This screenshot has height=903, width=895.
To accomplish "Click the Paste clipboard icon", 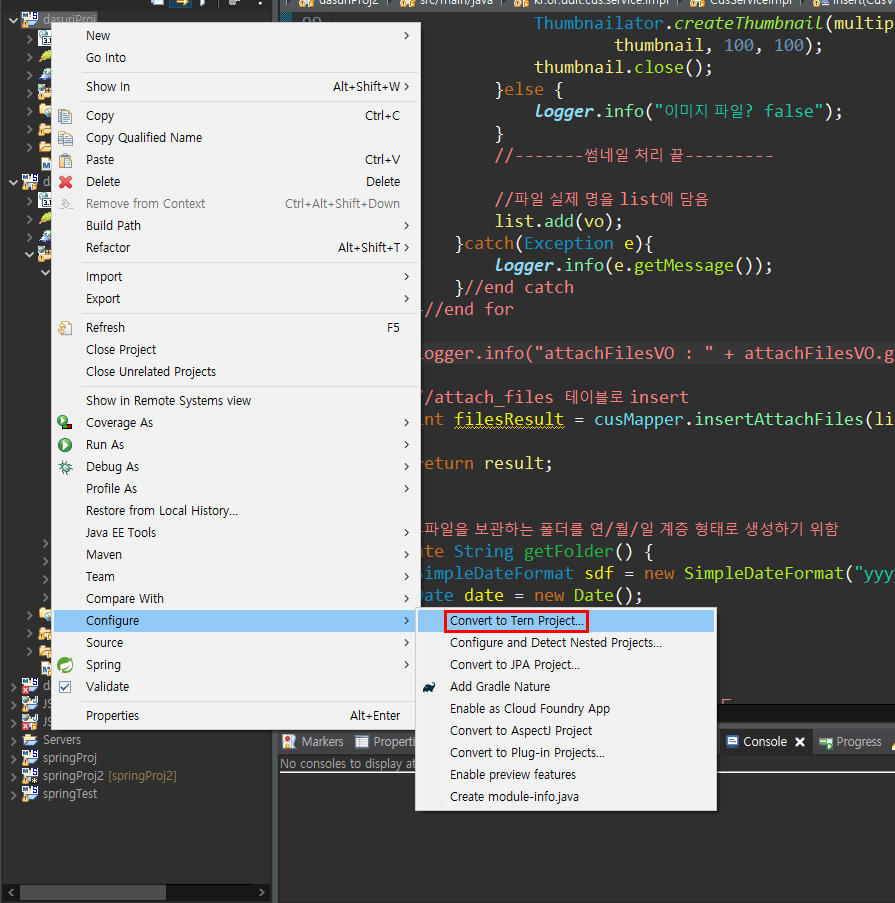I will click(65, 160).
